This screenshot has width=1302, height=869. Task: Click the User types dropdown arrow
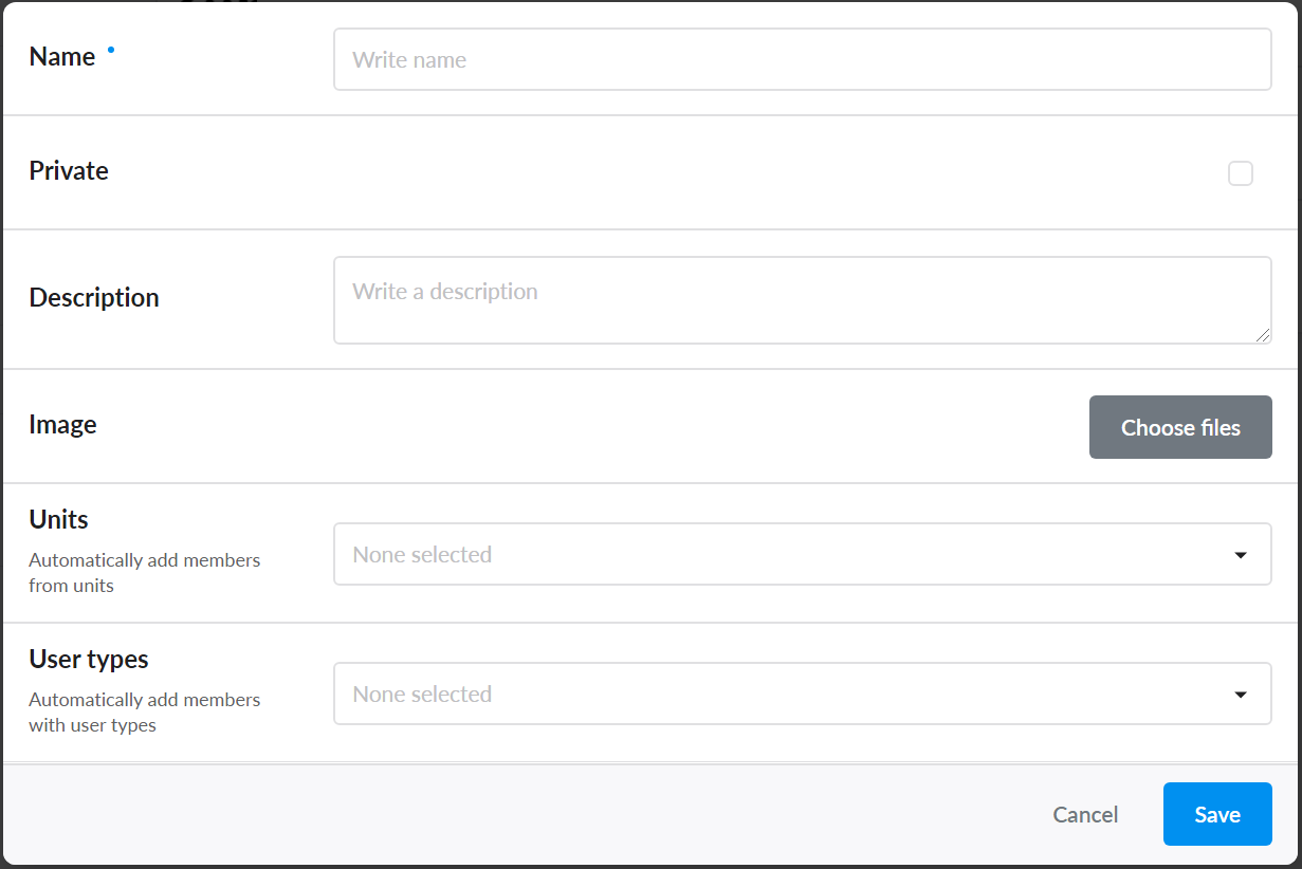(x=1240, y=695)
